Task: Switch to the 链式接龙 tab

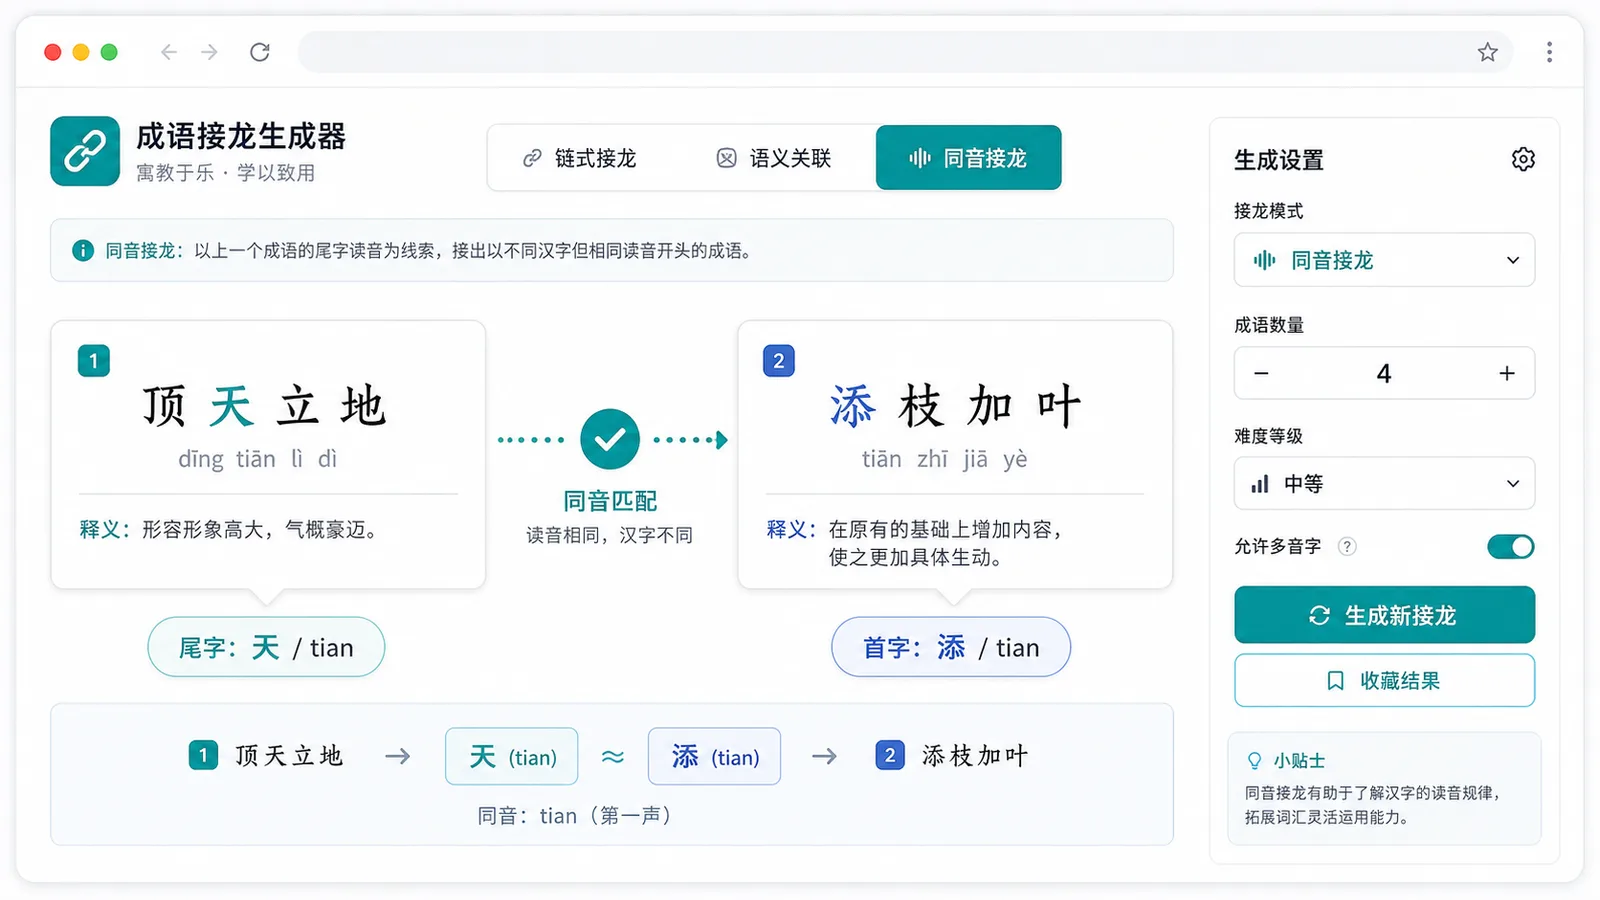Action: 581,158
